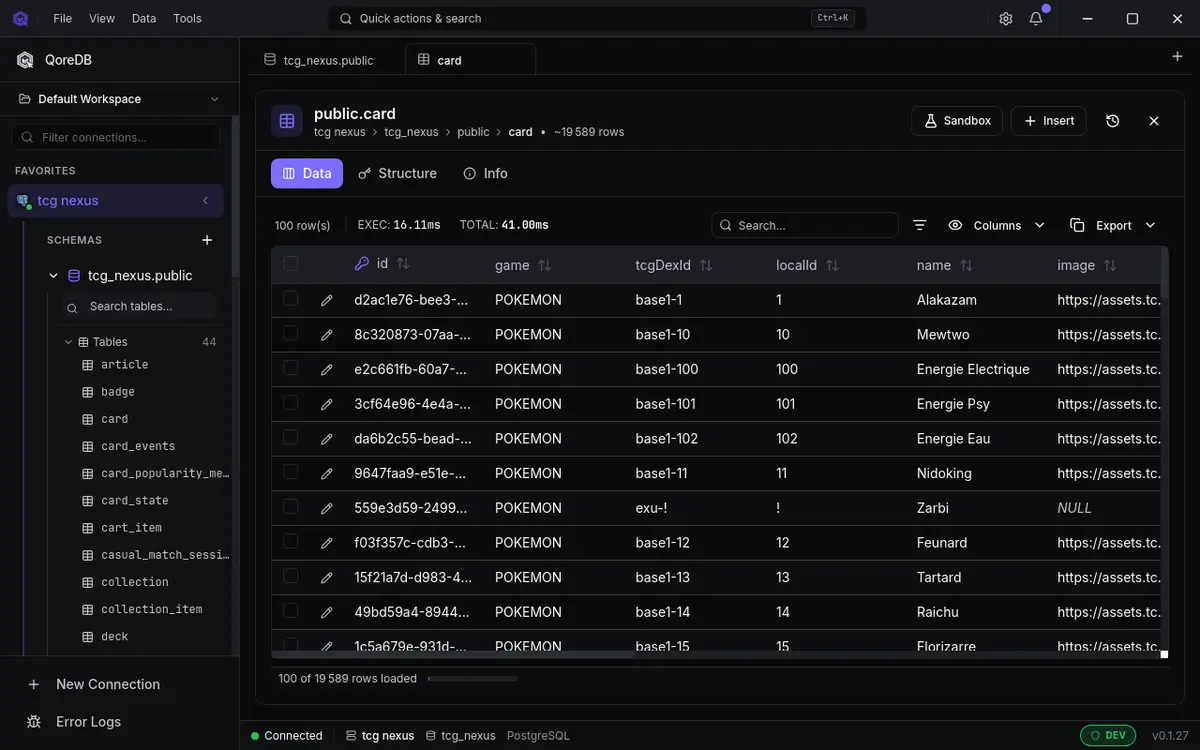Open the card_events table

point(138,446)
